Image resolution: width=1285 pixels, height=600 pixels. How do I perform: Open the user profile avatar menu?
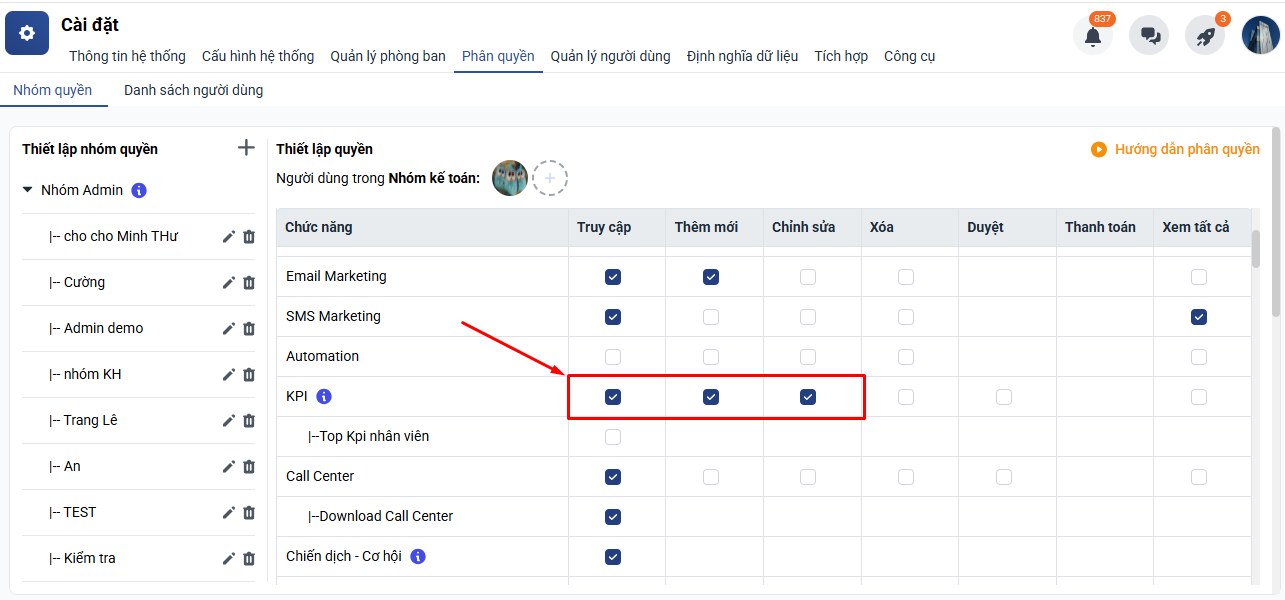point(1261,35)
